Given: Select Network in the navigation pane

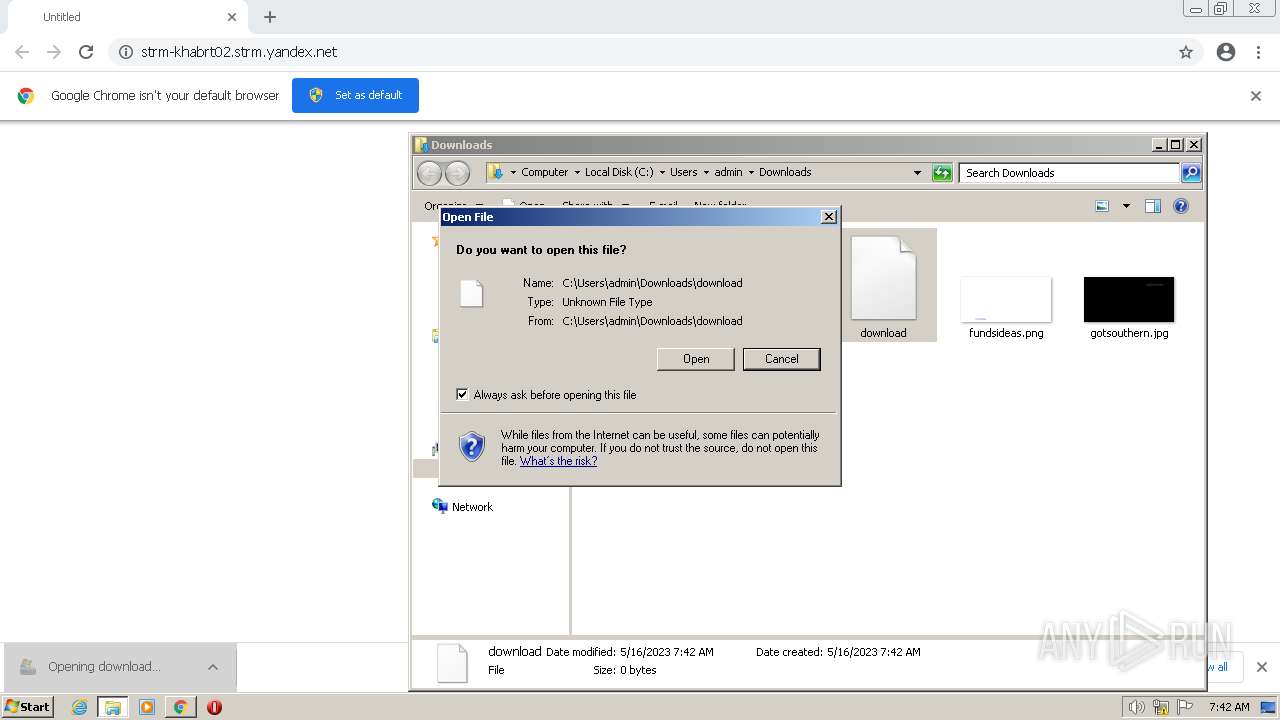Looking at the screenshot, I should [x=472, y=507].
